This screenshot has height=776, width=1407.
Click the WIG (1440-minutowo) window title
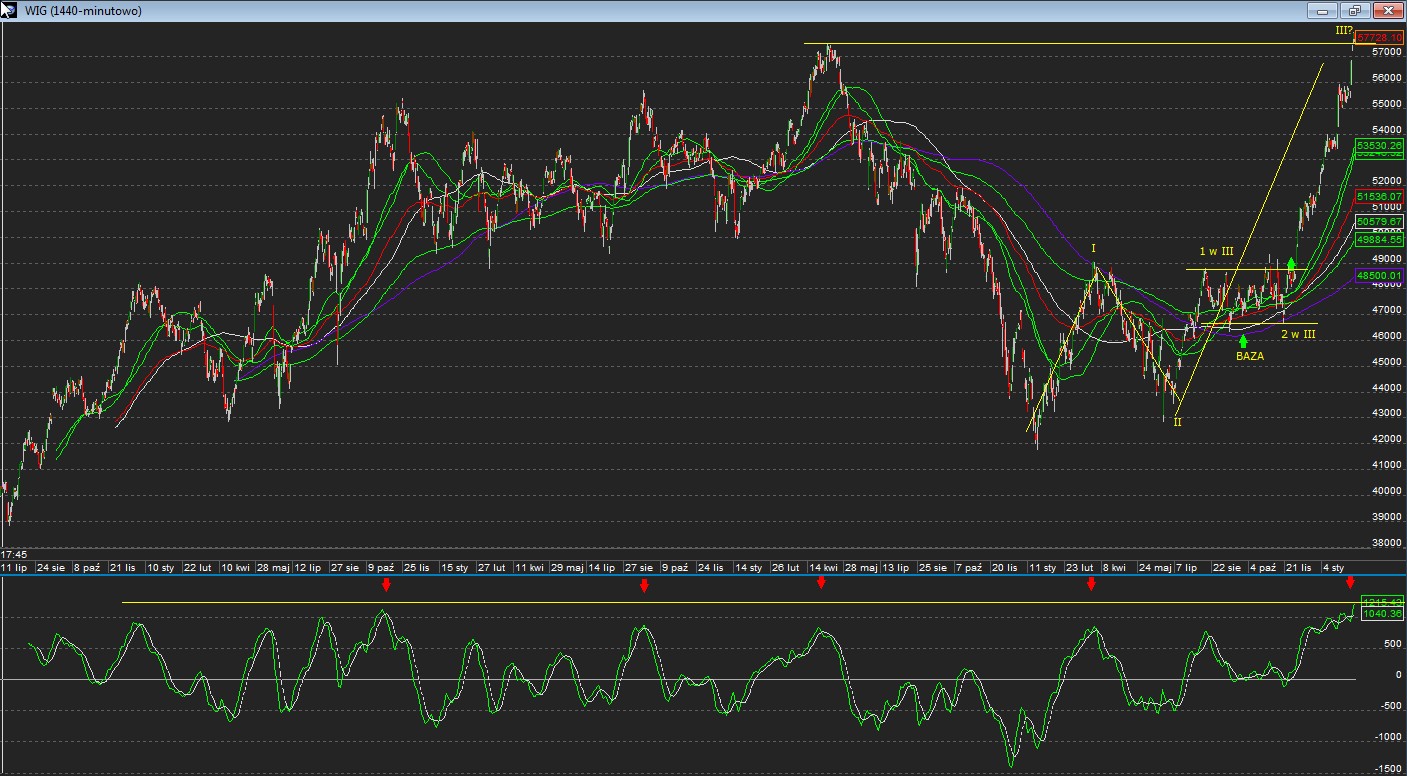coord(85,11)
